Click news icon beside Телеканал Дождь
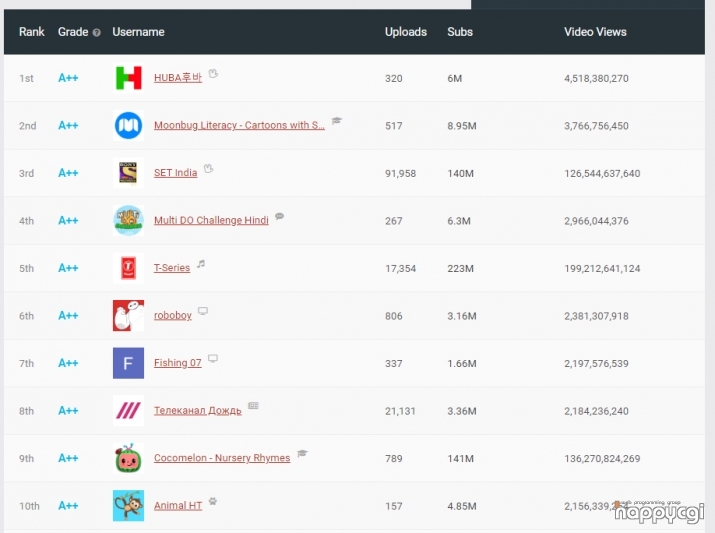Screen dimensions: 715x533 click(x=253, y=406)
